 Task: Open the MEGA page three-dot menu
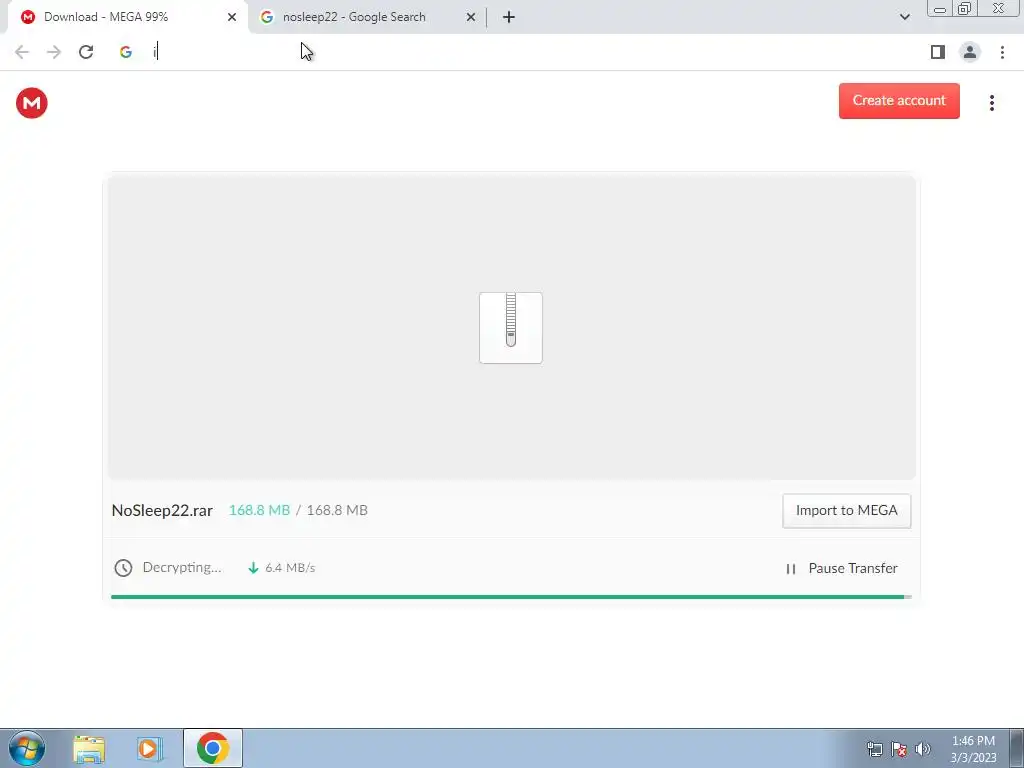click(991, 103)
